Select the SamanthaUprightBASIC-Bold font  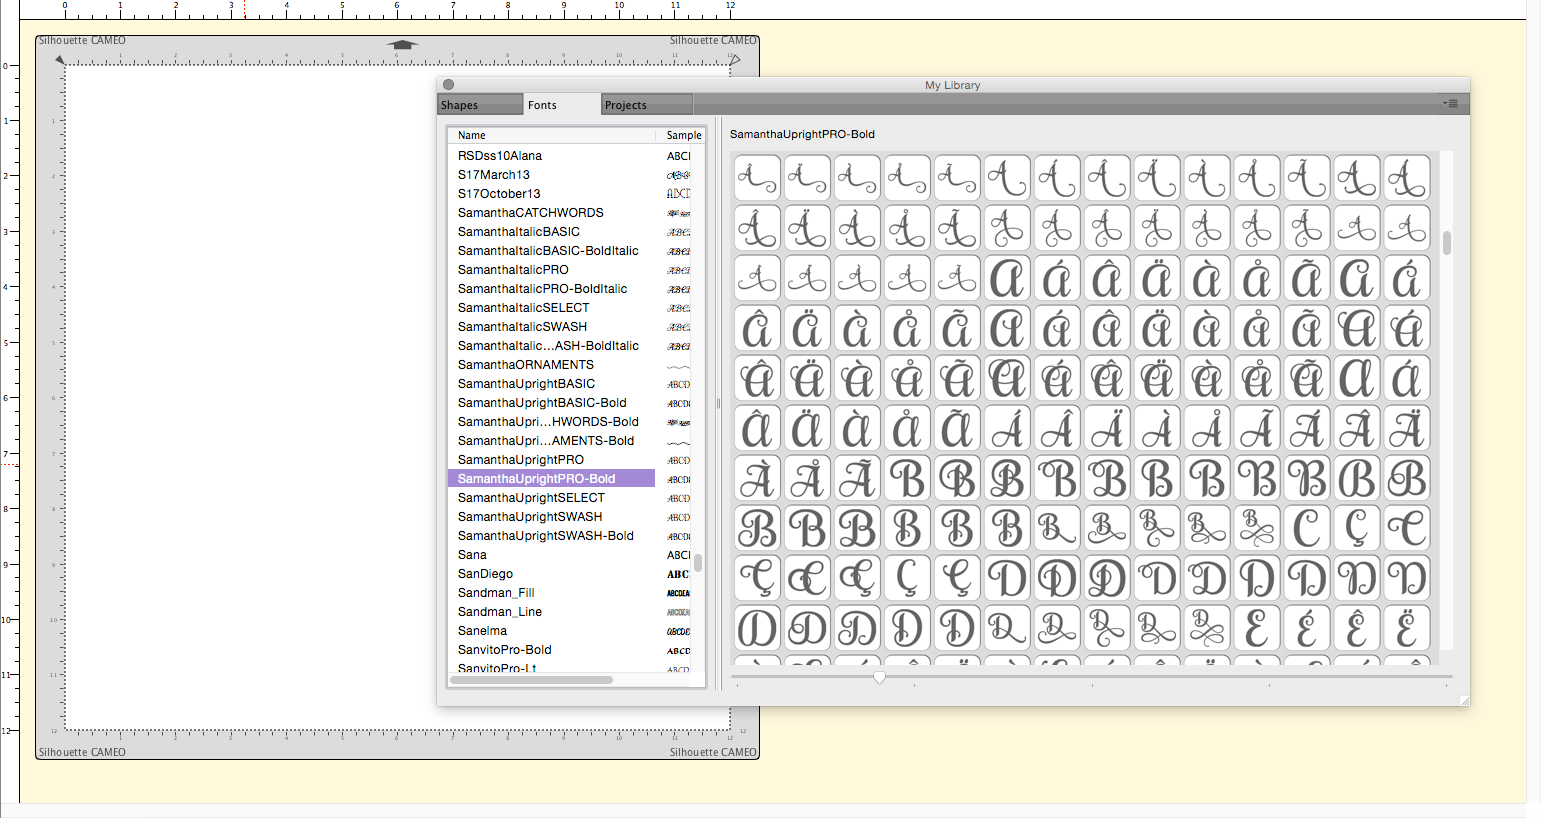point(570,403)
